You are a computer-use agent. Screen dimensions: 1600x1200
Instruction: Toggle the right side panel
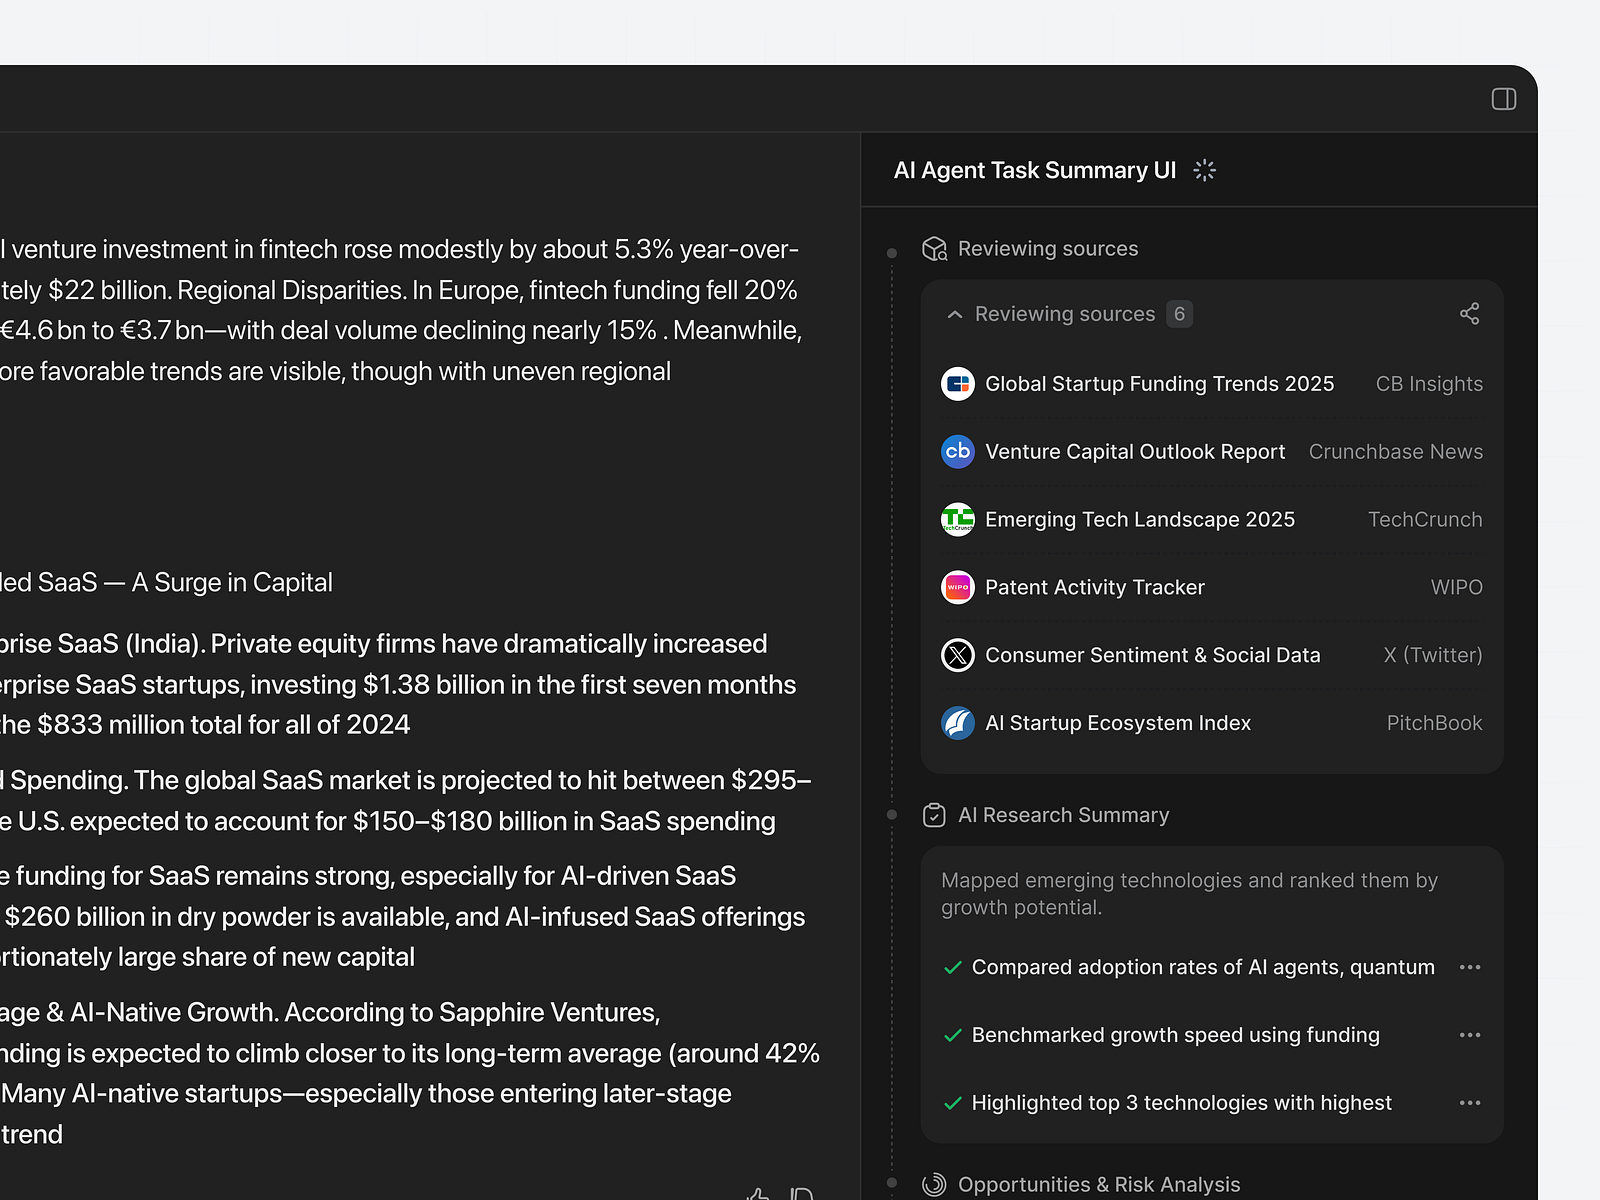[x=1502, y=98]
